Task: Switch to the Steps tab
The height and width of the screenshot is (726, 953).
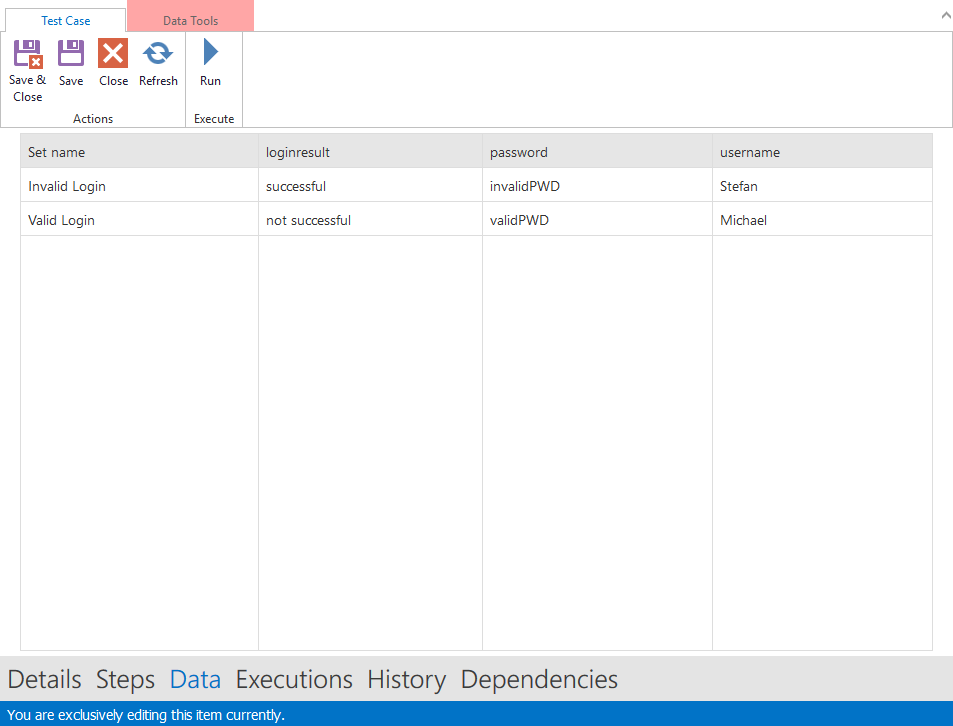Action: coord(125,680)
